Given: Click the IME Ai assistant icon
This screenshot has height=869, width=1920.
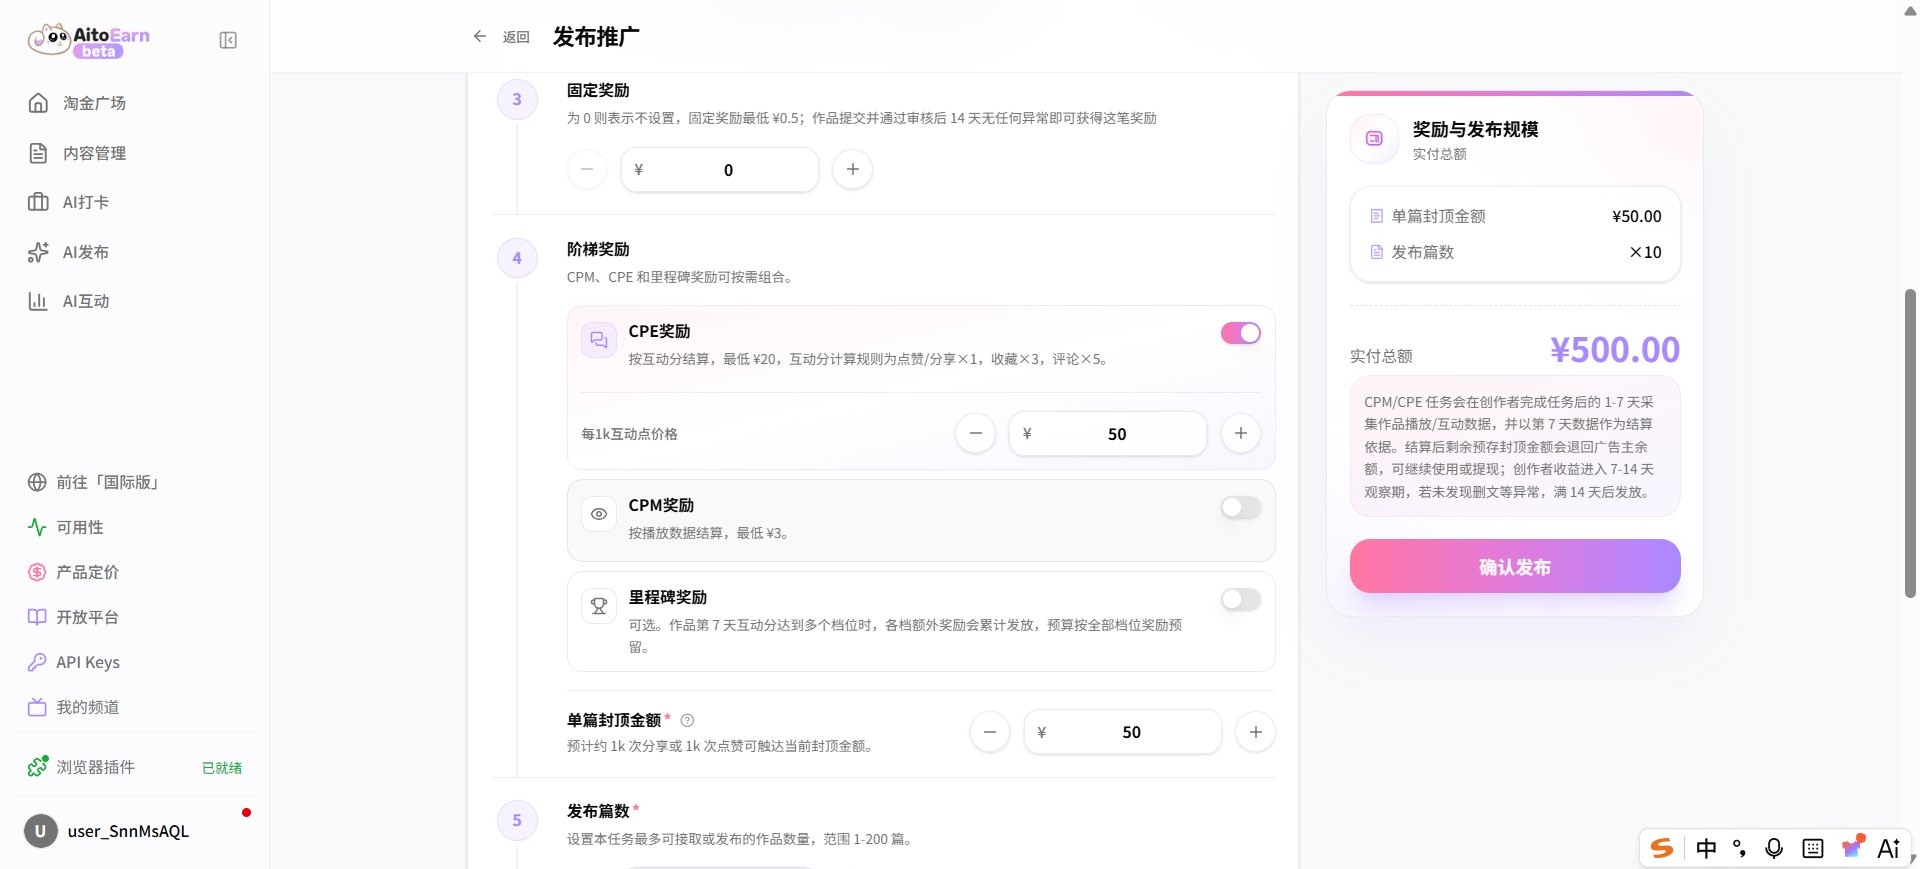Looking at the screenshot, I should click(x=1888, y=848).
